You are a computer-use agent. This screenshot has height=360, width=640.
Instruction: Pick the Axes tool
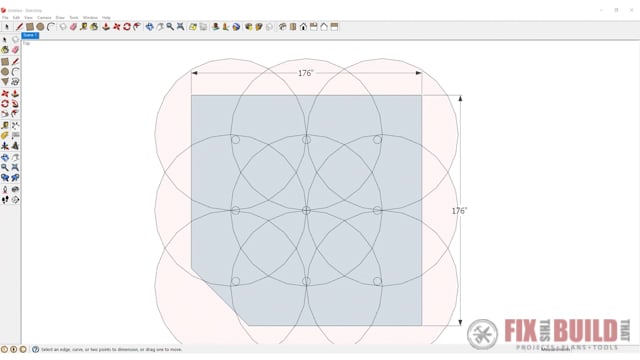(x=5, y=146)
